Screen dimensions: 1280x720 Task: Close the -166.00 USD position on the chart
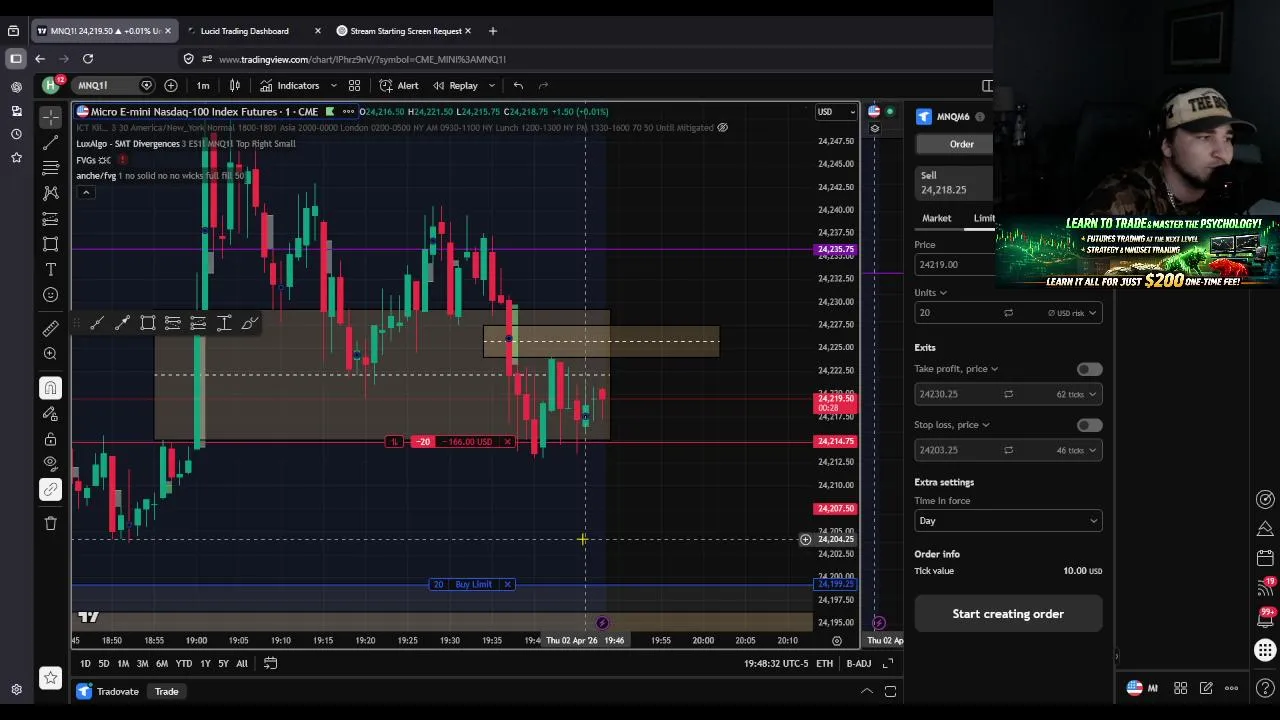507,442
